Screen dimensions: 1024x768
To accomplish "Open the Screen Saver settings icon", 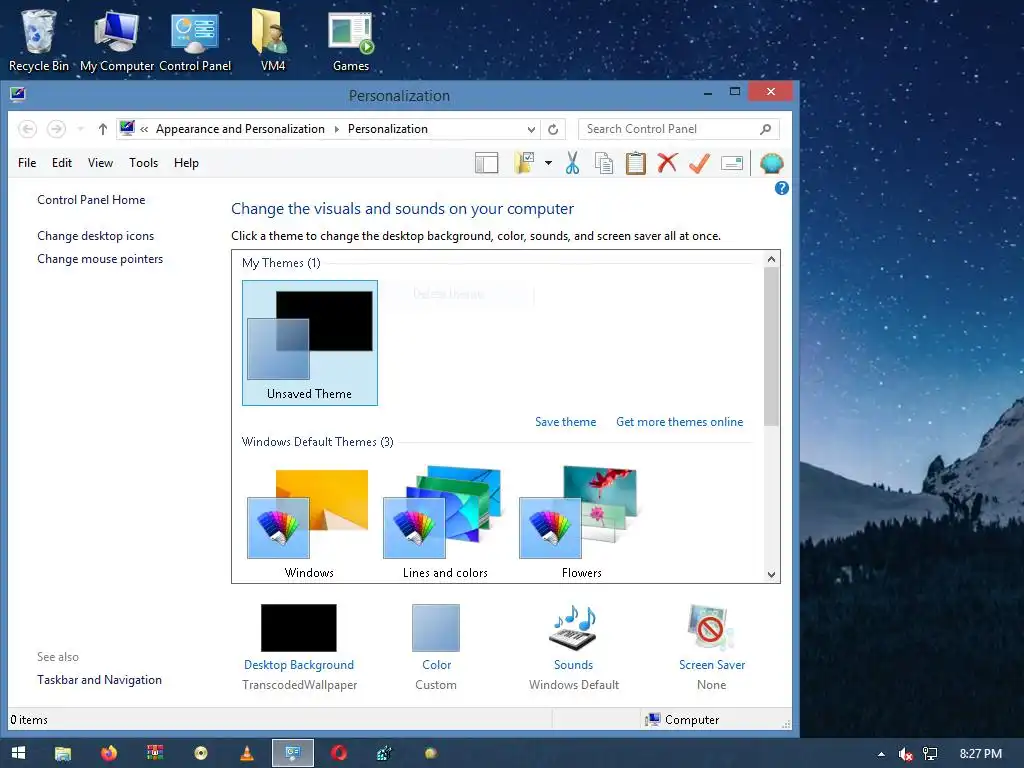I will 711,628.
